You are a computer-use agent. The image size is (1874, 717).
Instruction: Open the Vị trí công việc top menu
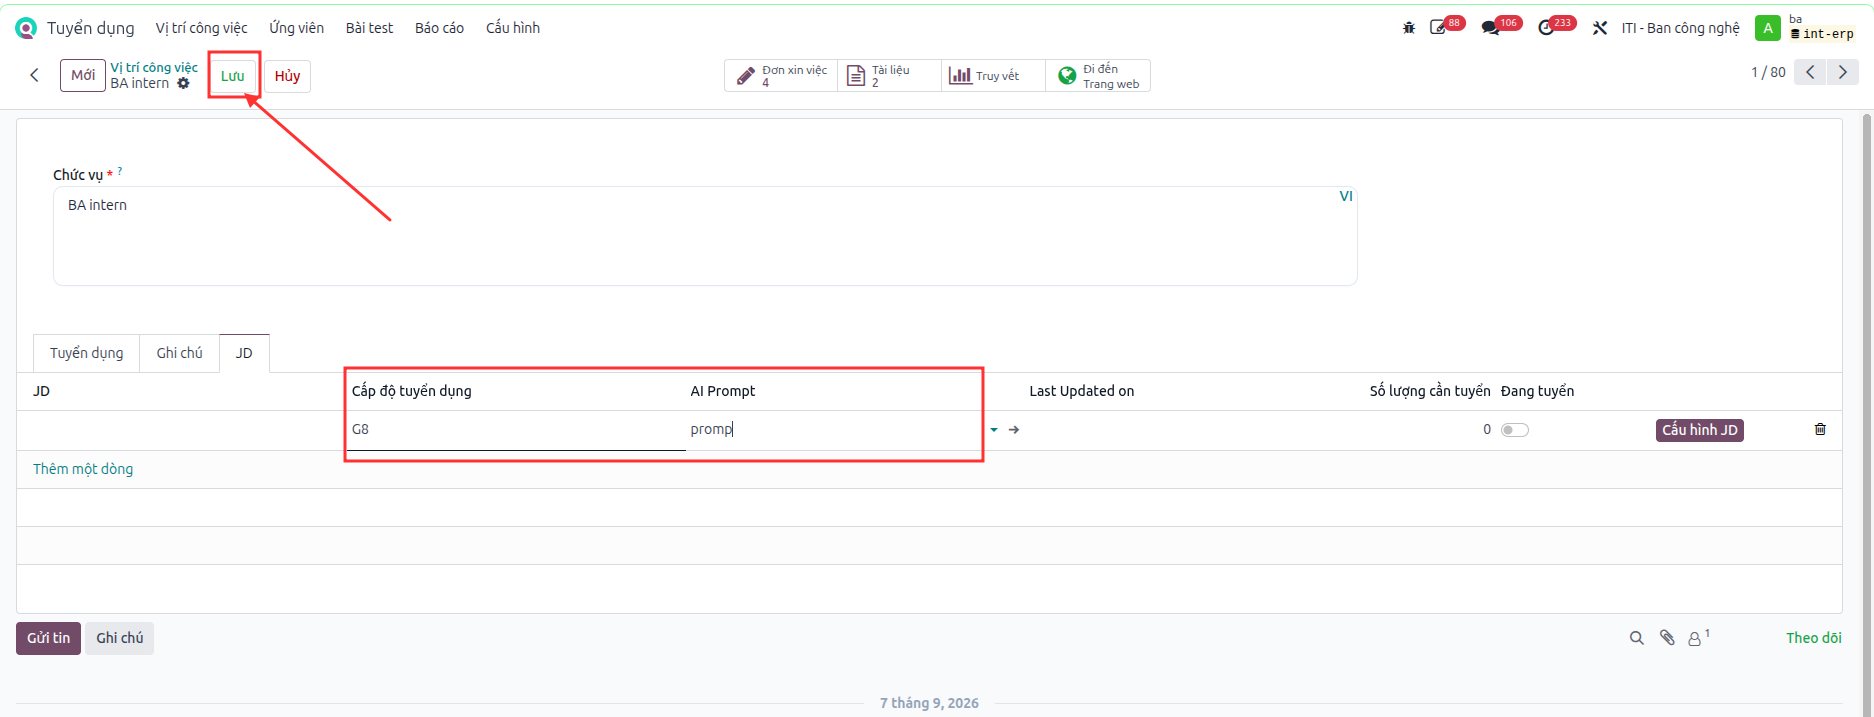(x=201, y=28)
